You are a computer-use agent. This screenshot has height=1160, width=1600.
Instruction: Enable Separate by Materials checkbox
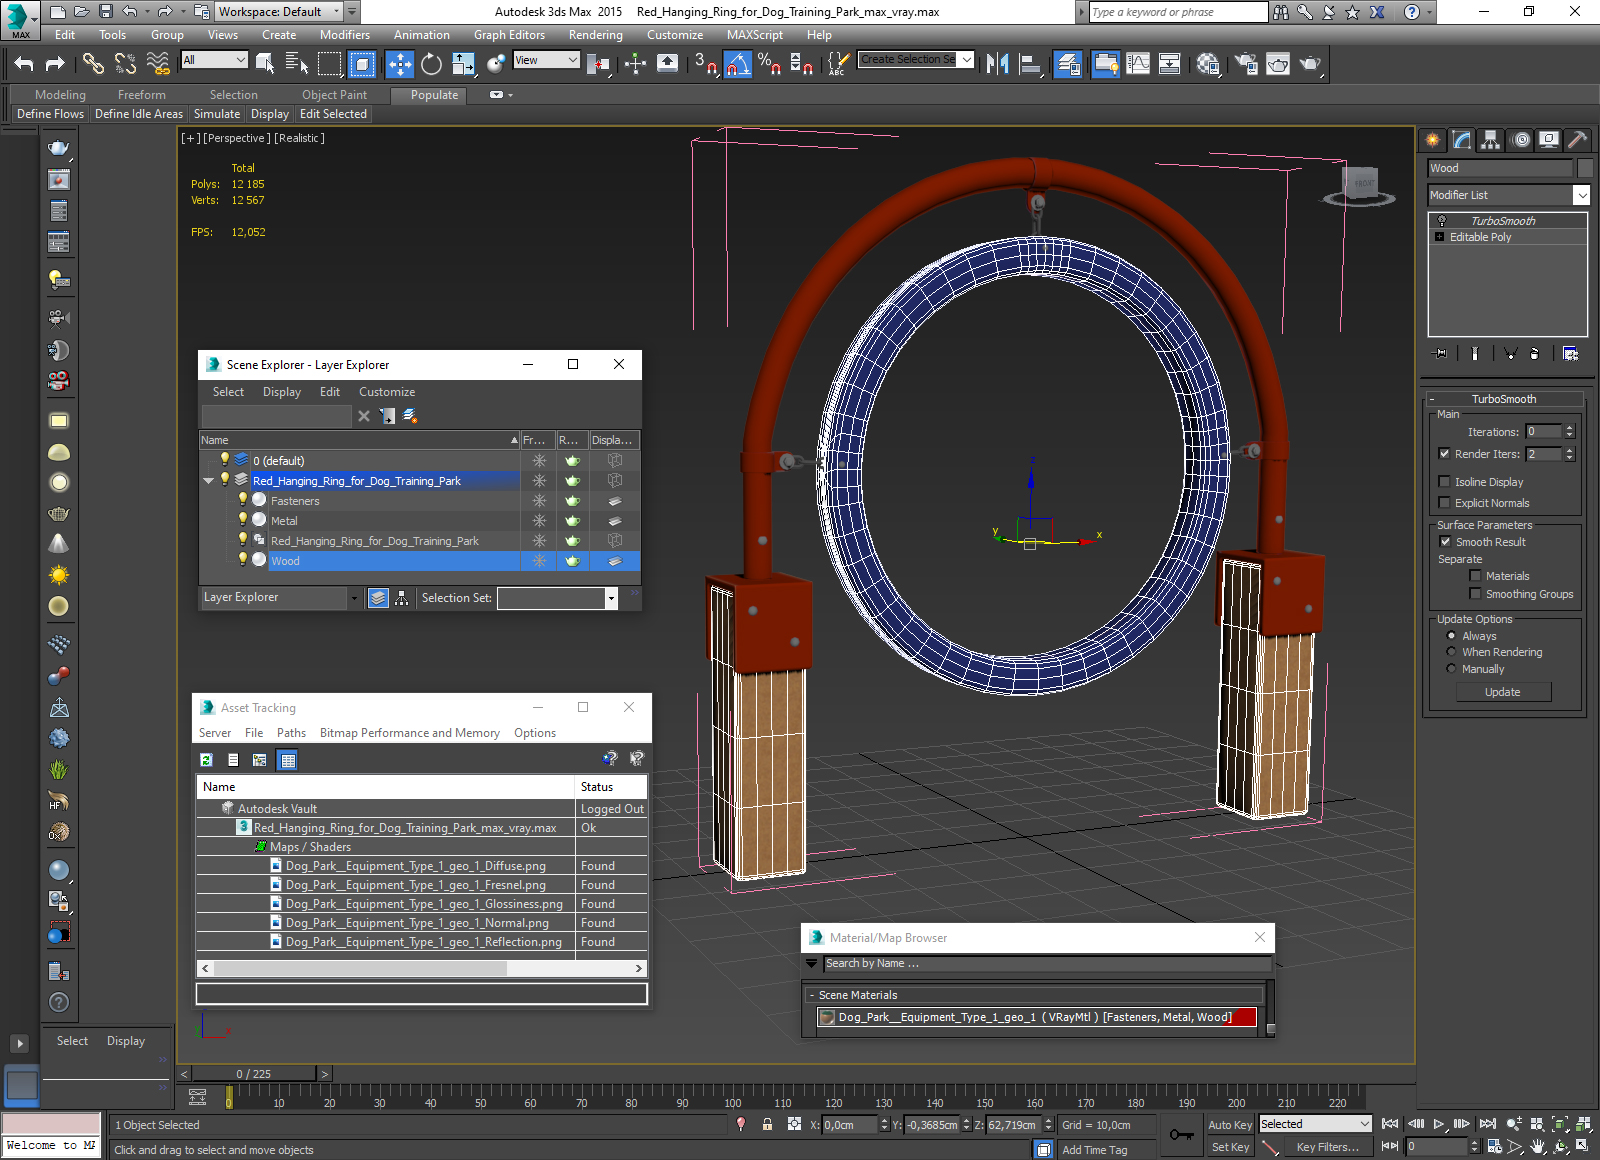[1475, 575]
